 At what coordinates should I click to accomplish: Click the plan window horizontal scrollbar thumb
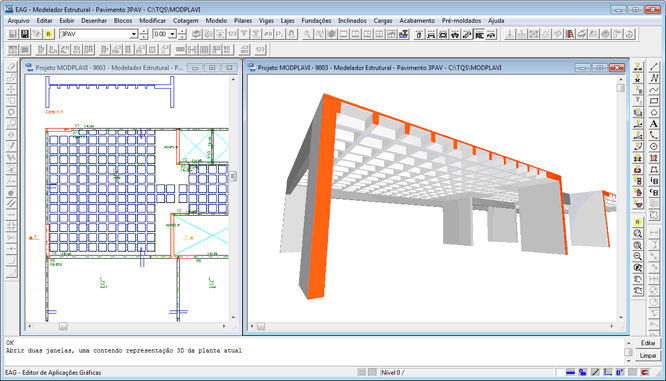coord(63,326)
